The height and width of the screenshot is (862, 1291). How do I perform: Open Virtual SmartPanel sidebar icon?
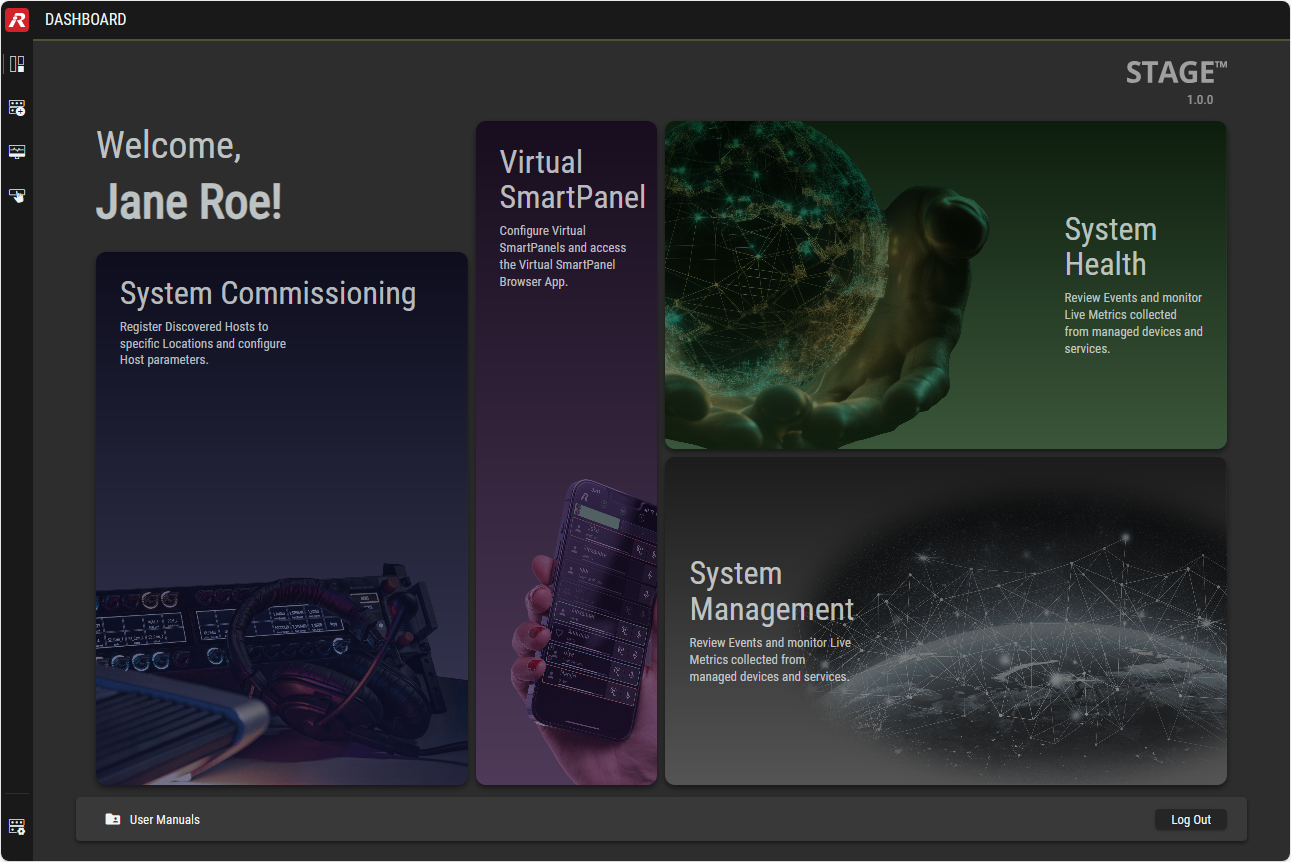coord(17,195)
